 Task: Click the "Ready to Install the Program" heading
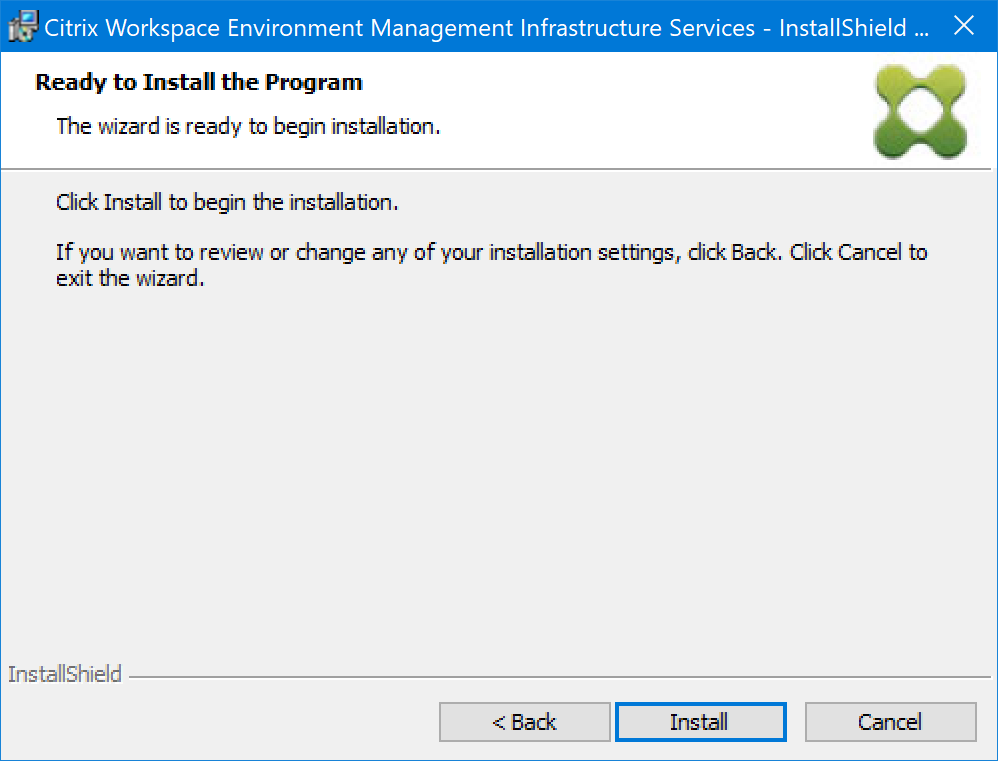tap(199, 82)
